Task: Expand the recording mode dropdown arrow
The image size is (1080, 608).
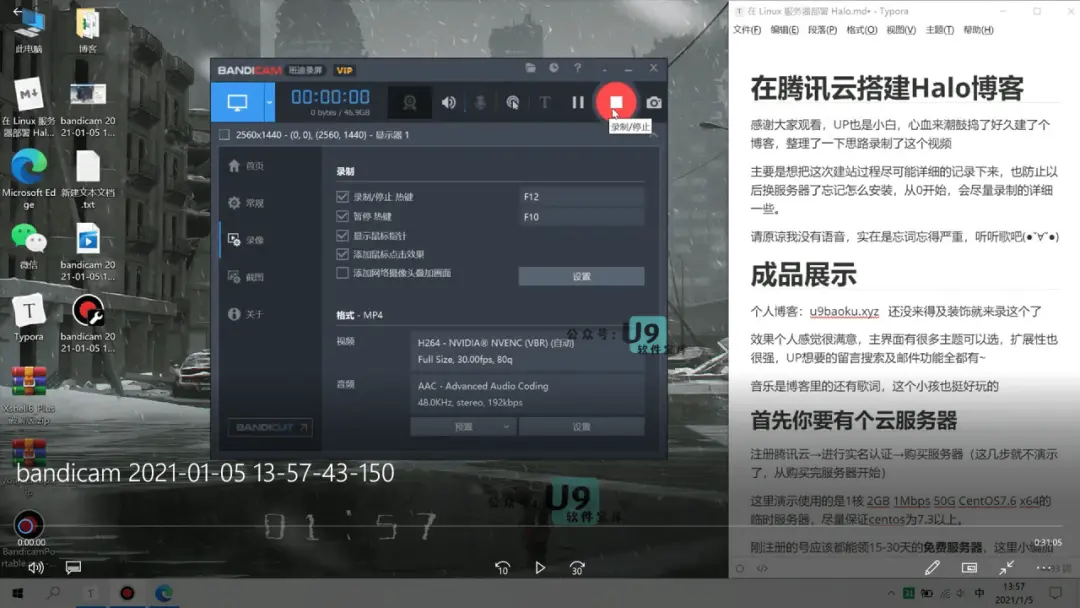Action: (x=269, y=103)
